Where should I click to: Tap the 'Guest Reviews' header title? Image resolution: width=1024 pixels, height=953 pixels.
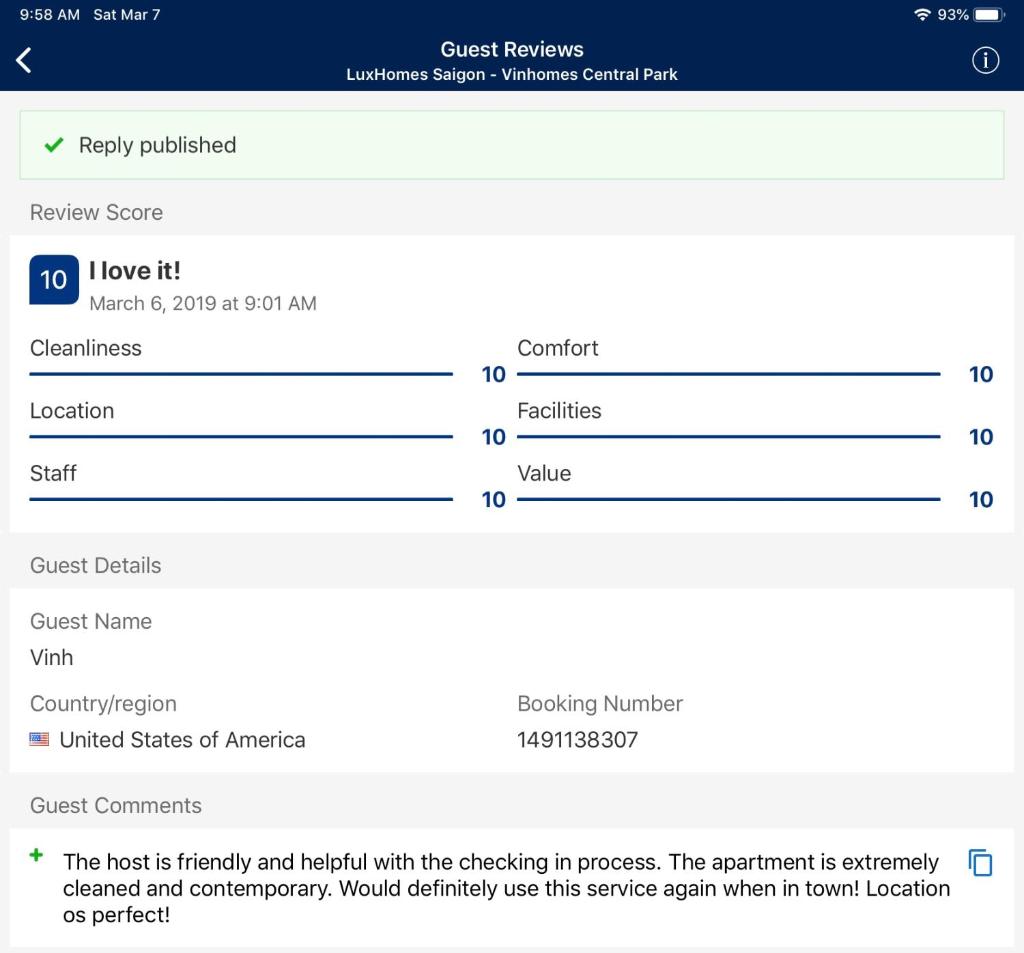(512, 49)
